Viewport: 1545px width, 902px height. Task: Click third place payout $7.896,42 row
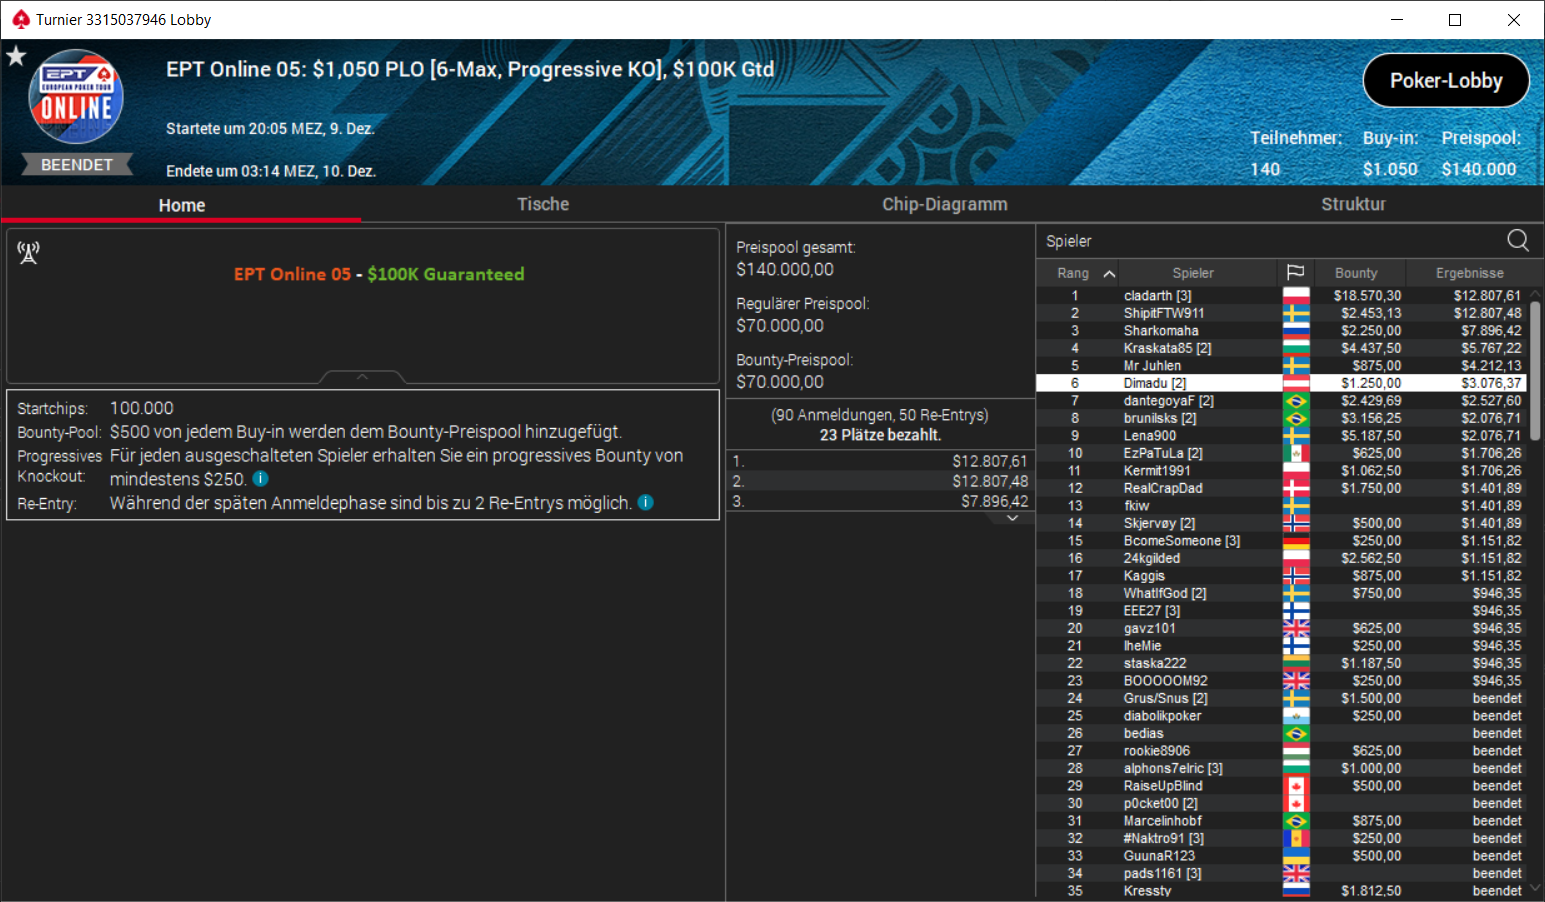coord(880,501)
